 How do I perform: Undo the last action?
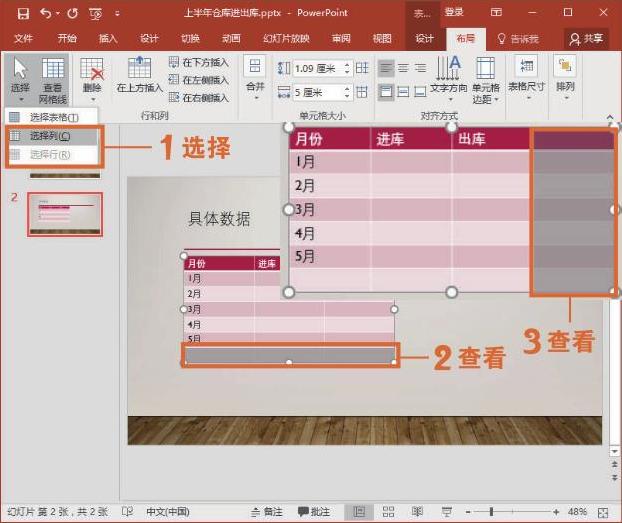coord(46,13)
